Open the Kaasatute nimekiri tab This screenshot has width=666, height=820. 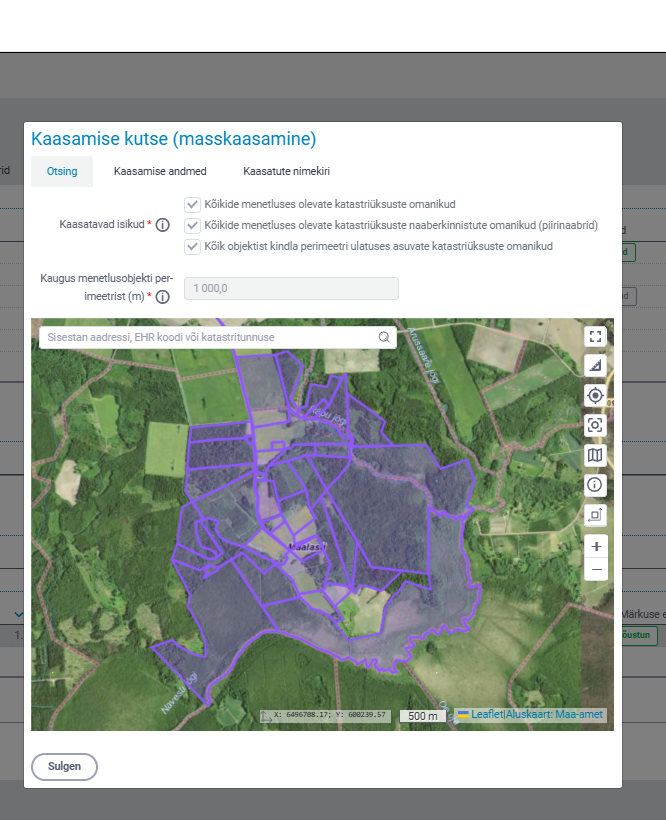tap(286, 171)
